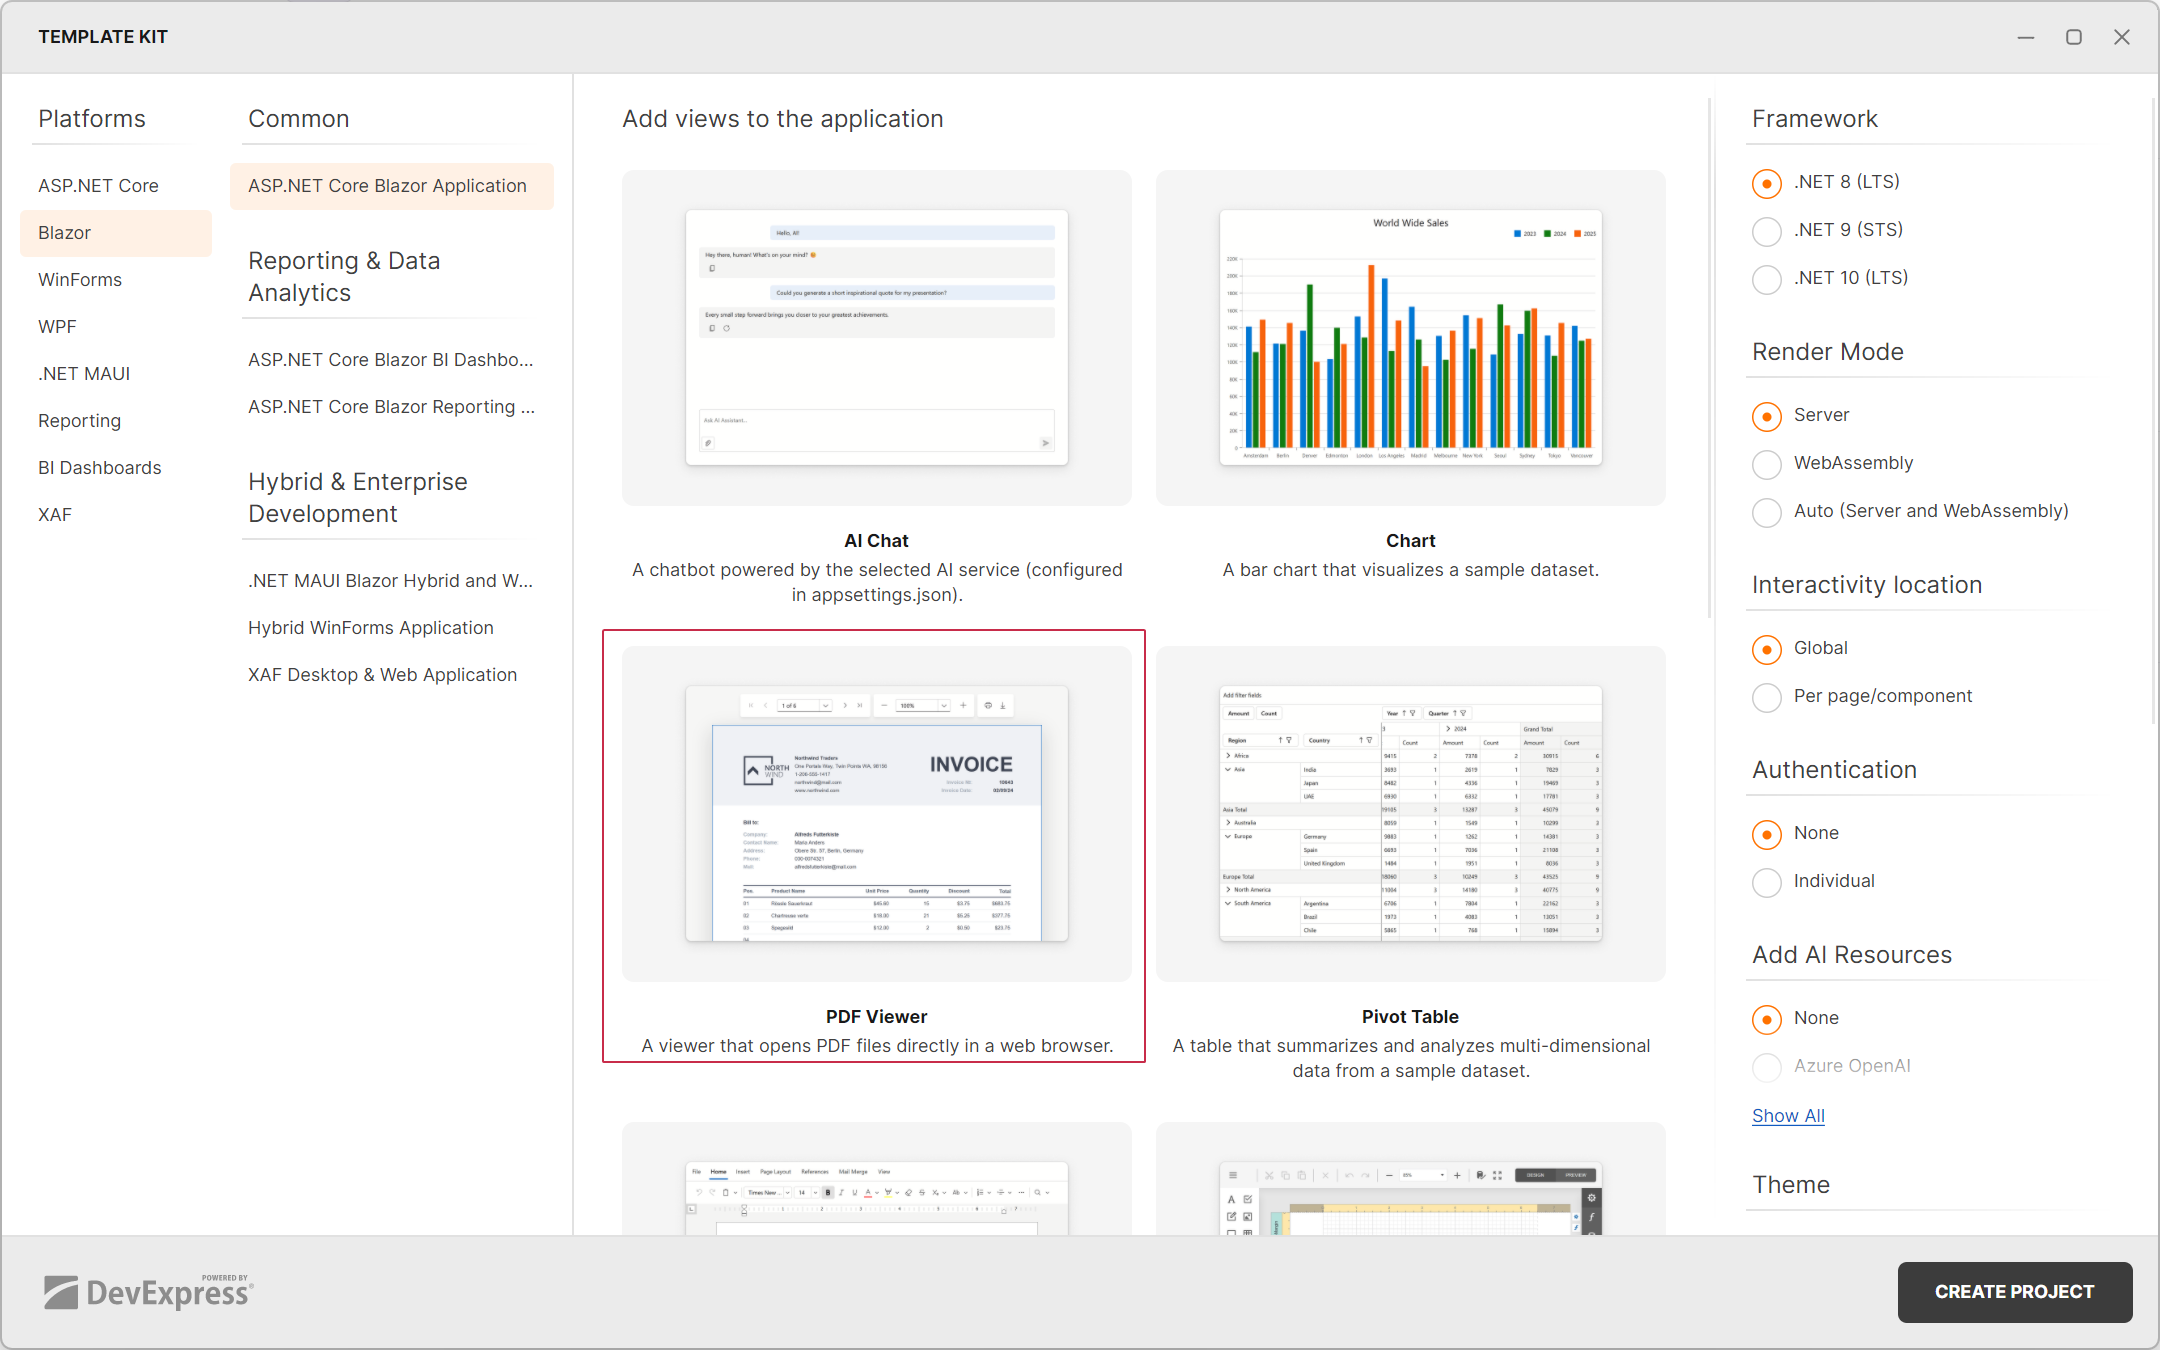This screenshot has height=1350, width=2160.
Task: Select the XAF Desktop & Web Application template
Action: [382, 674]
